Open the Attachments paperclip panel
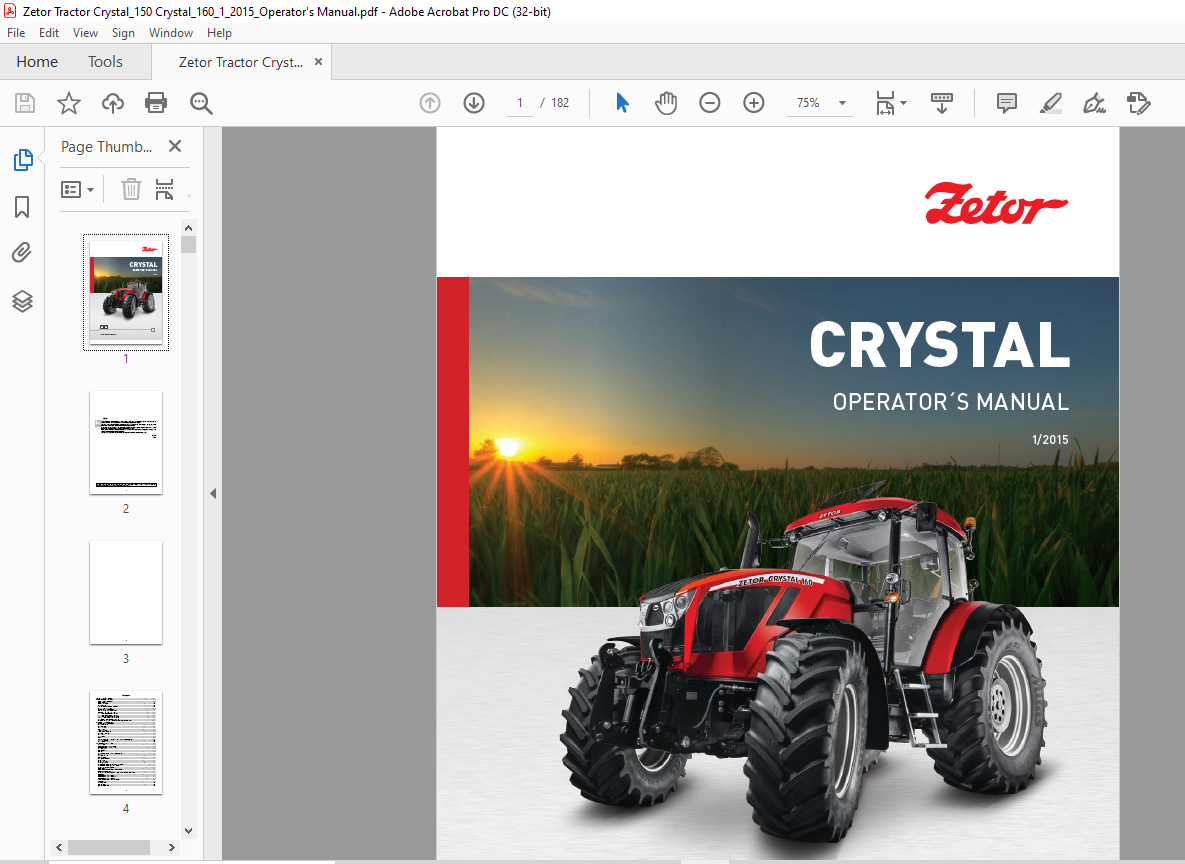 point(22,252)
